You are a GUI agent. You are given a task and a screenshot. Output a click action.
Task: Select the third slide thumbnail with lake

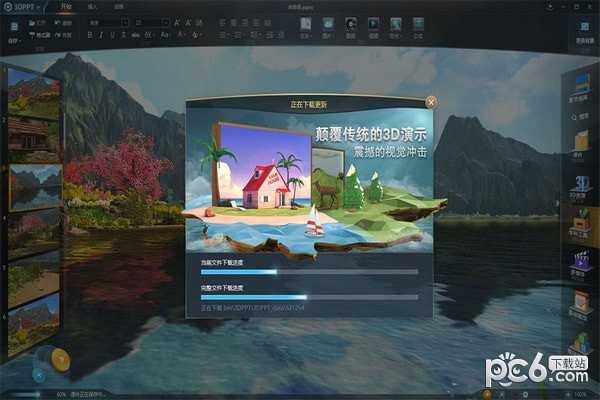34,185
